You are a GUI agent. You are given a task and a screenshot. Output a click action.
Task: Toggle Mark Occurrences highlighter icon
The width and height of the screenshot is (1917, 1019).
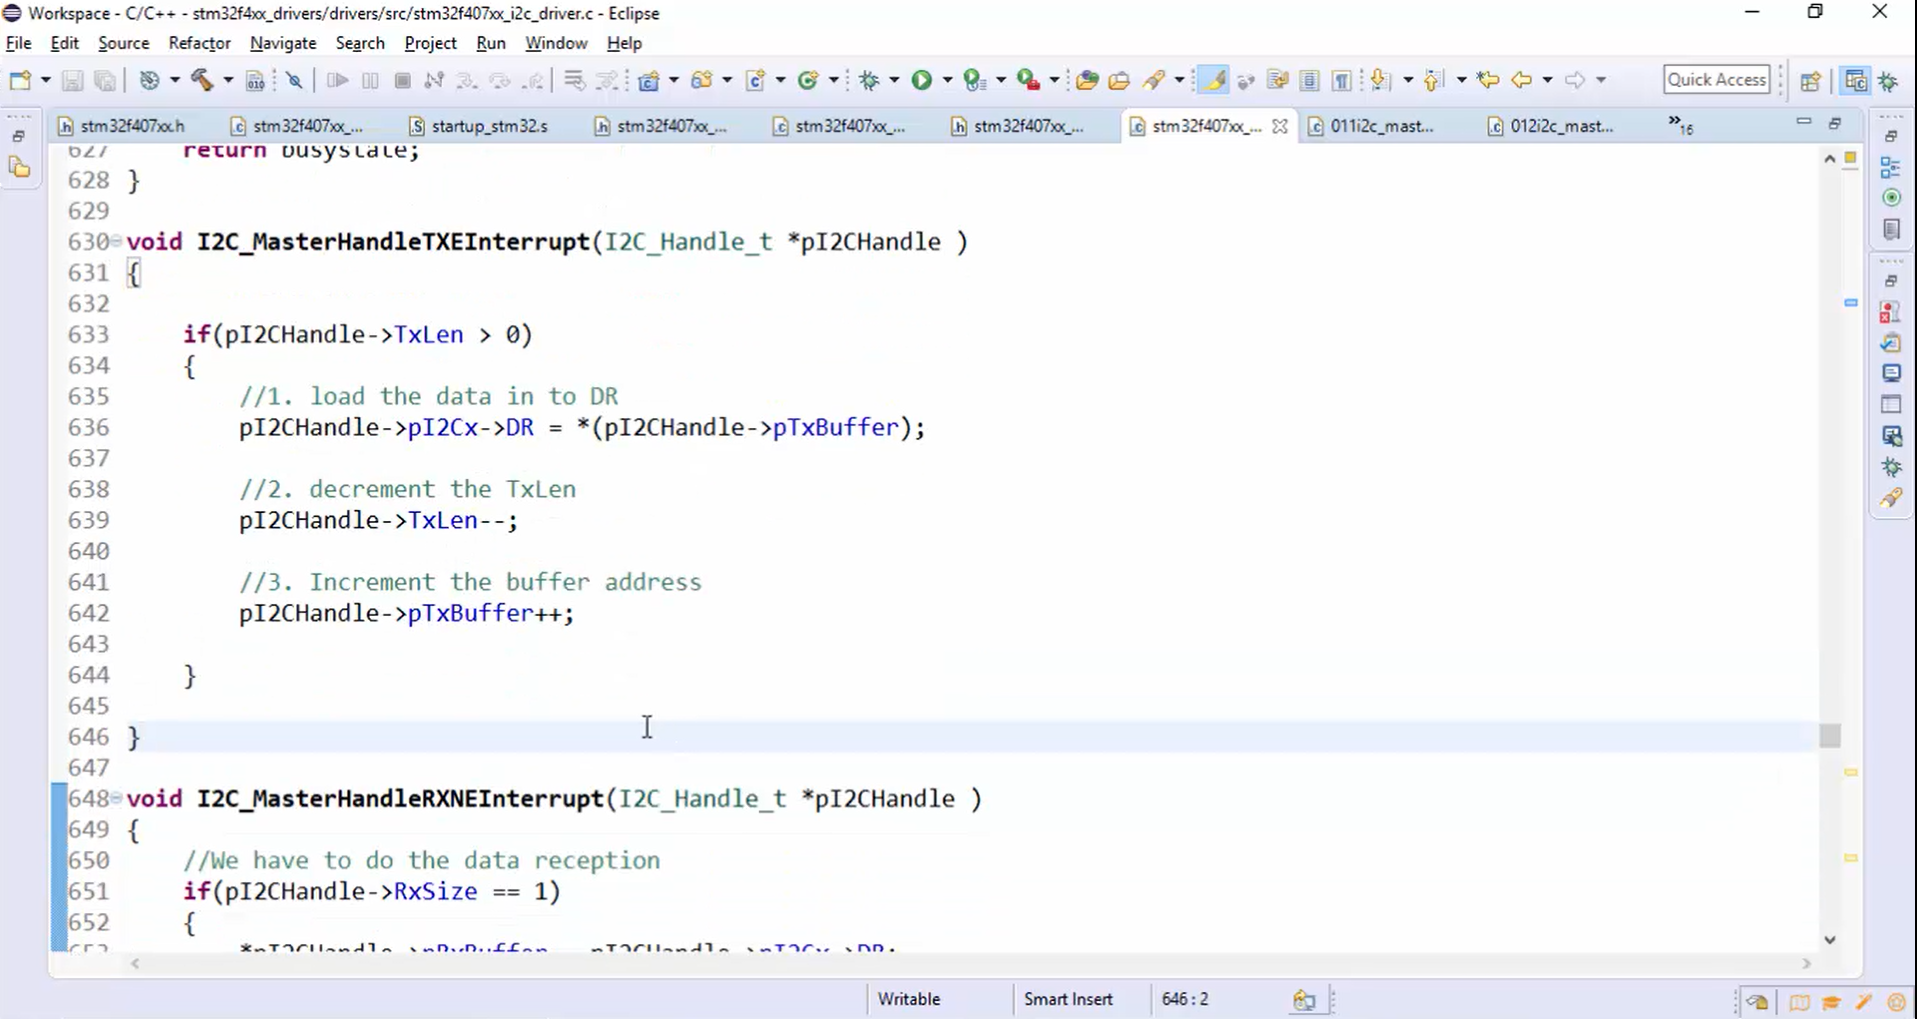(1213, 80)
